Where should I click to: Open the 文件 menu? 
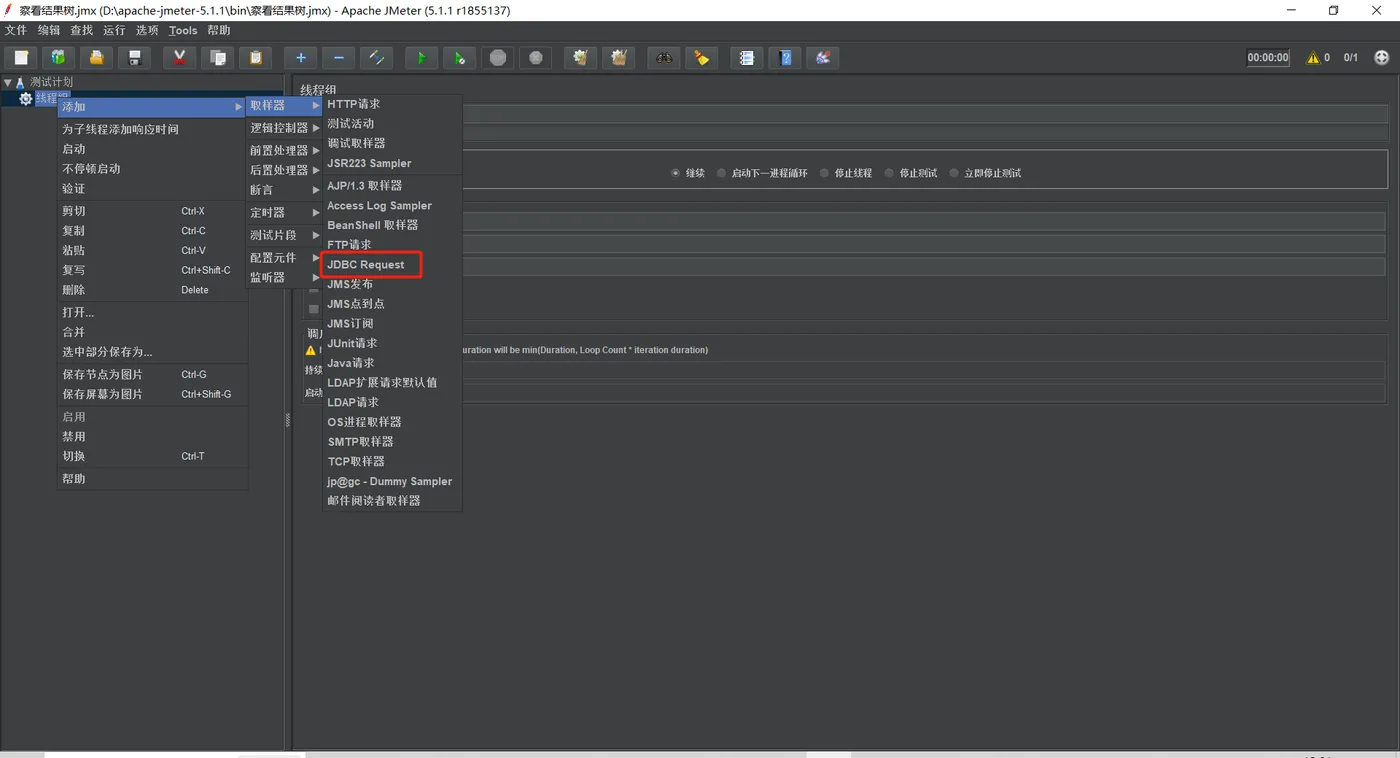pyautogui.click(x=16, y=31)
